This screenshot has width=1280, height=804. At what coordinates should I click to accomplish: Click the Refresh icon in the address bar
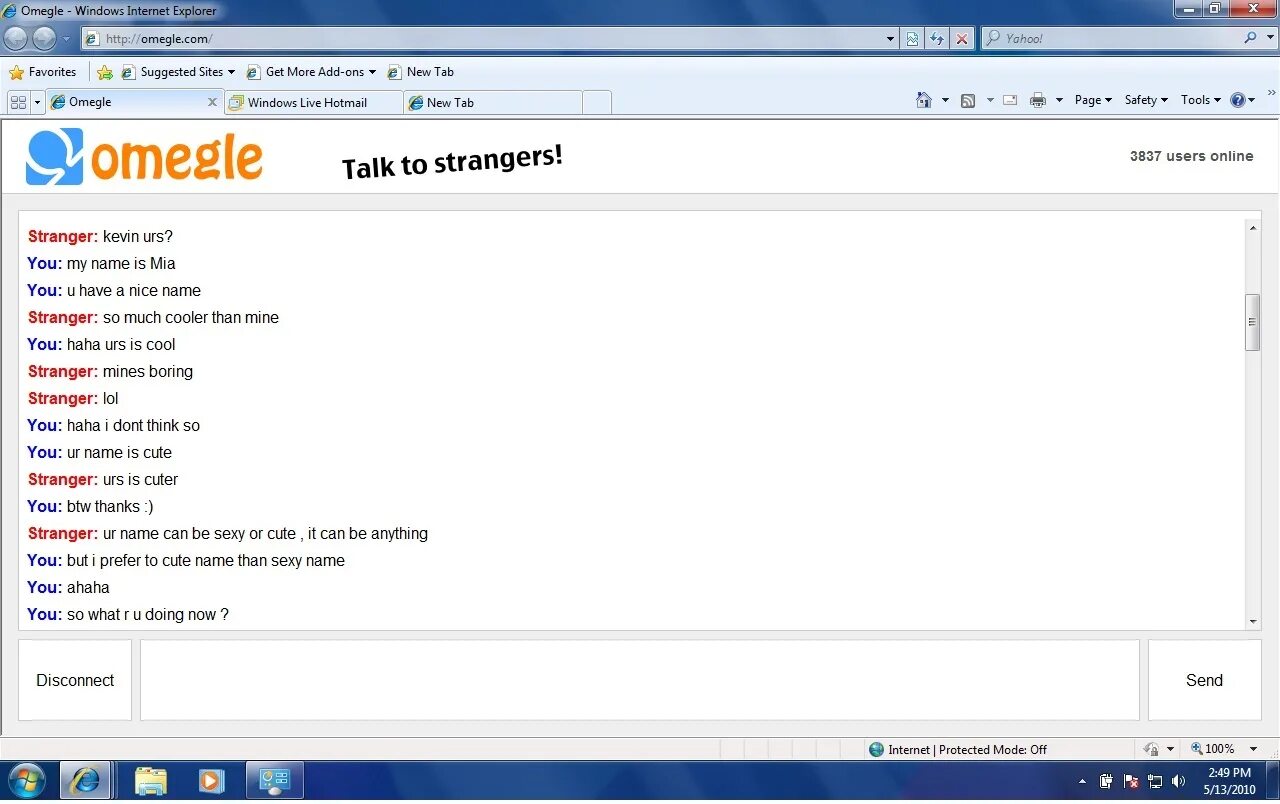tap(937, 38)
